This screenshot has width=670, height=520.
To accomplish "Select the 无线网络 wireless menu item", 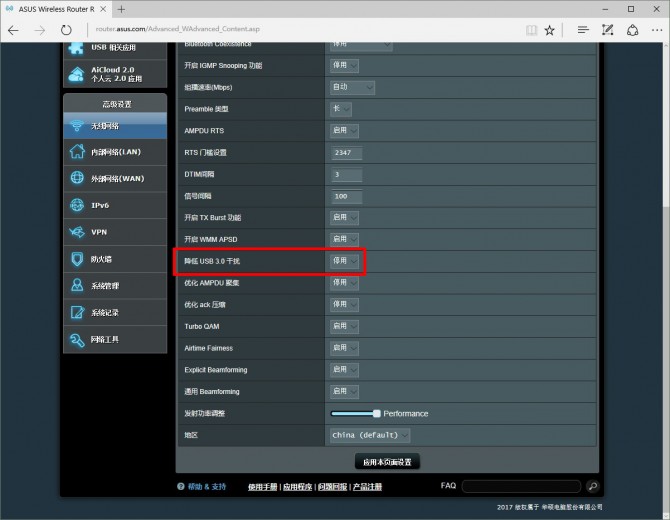I will click(115, 126).
